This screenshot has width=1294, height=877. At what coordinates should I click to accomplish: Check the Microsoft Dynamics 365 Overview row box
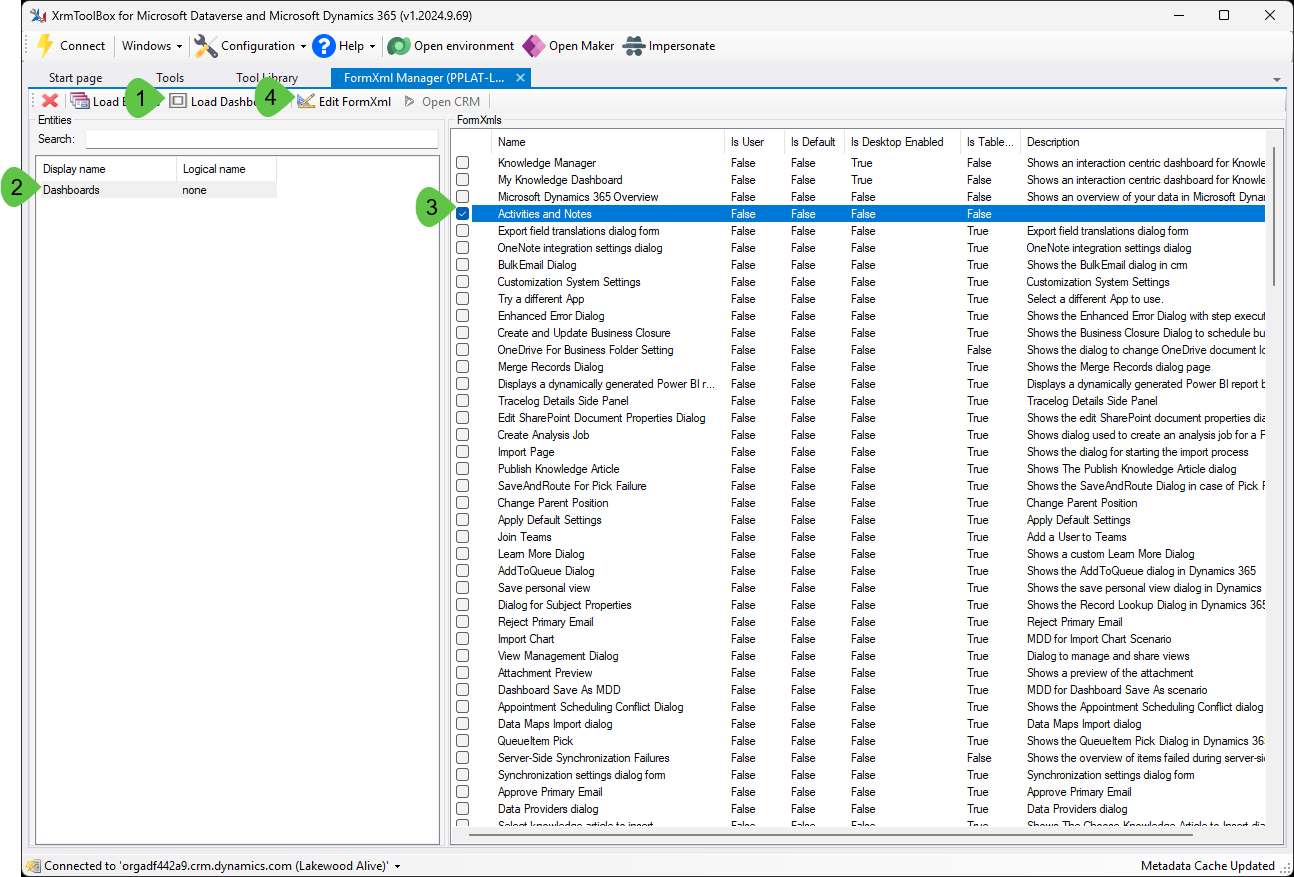(x=463, y=197)
